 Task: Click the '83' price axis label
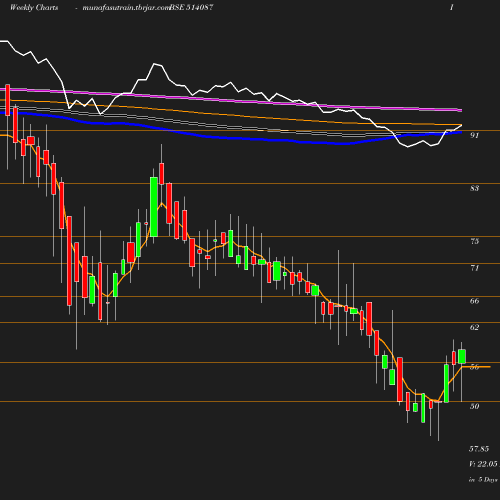(474, 188)
